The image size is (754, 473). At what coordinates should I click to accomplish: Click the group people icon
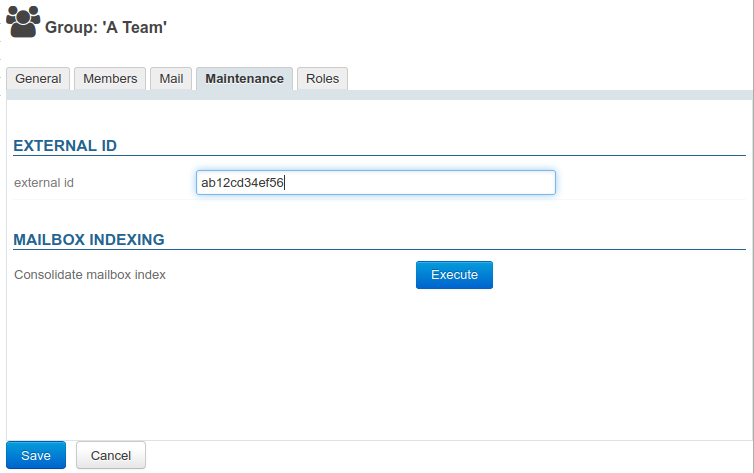(23, 21)
